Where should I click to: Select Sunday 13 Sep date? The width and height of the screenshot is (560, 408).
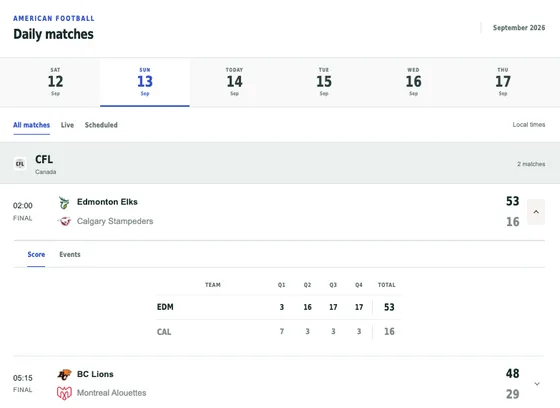pyautogui.click(x=145, y=82)
